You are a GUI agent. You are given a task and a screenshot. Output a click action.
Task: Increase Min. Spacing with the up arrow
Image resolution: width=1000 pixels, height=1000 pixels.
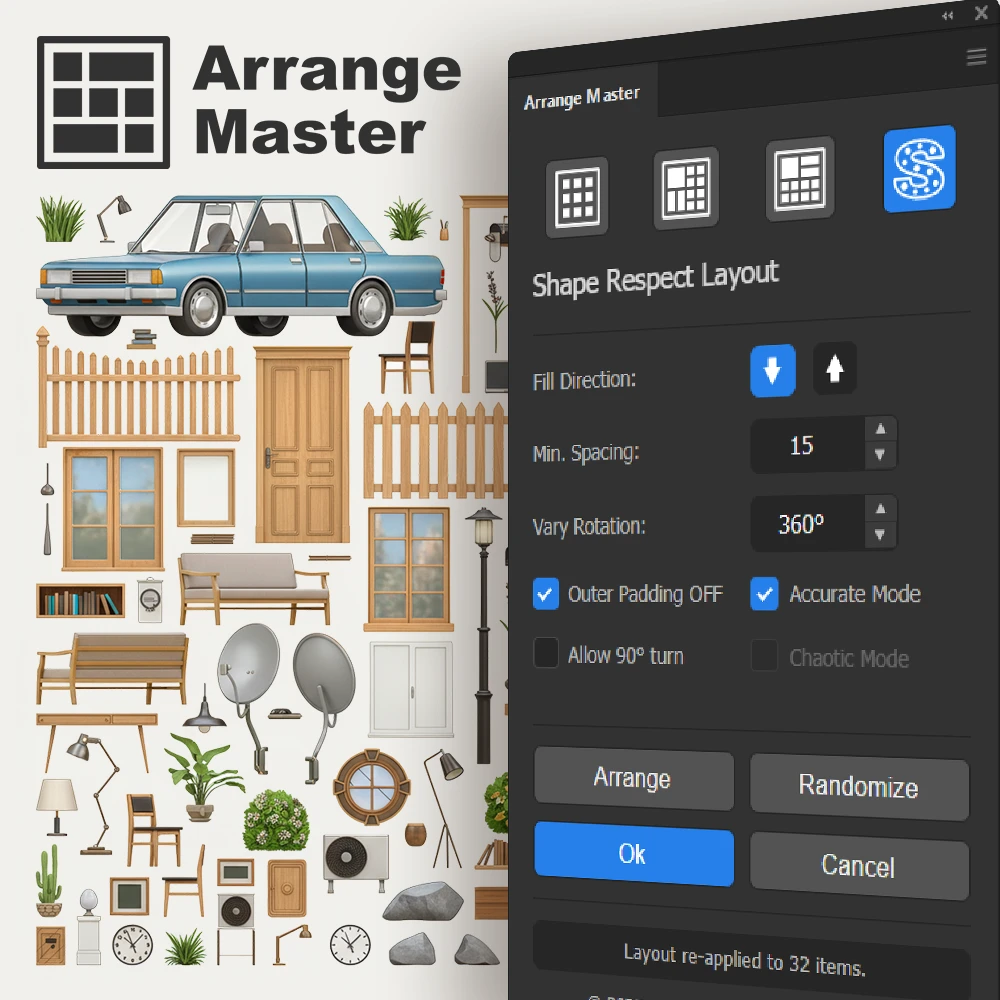coord(880,430)
